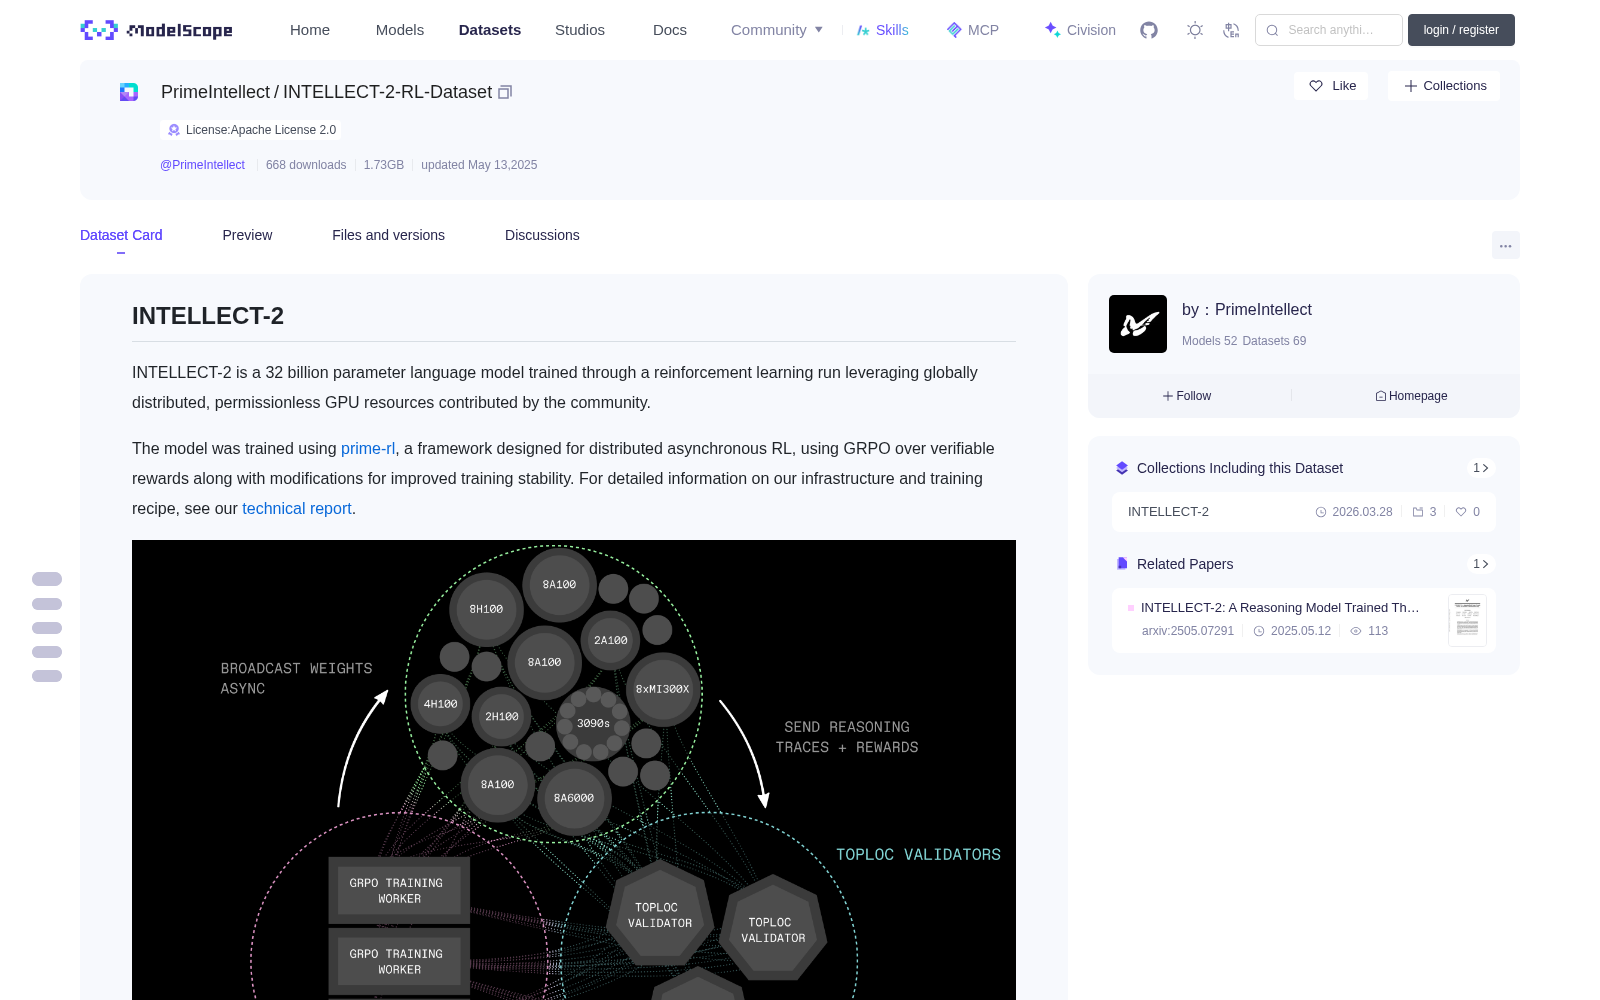The height and width of the screenshot is (1000, 1600).
Task: Click the login / register button
Action: point(1461,30)
